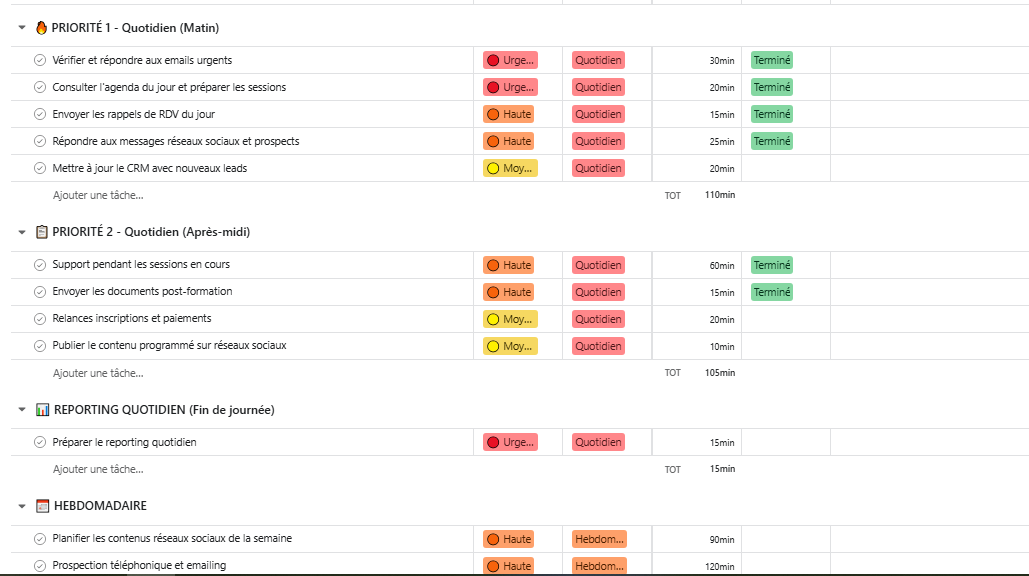Check off 'Publier le contenu programmé' task
This screenshot has width=1029, height=576.
tap(40, 346)
